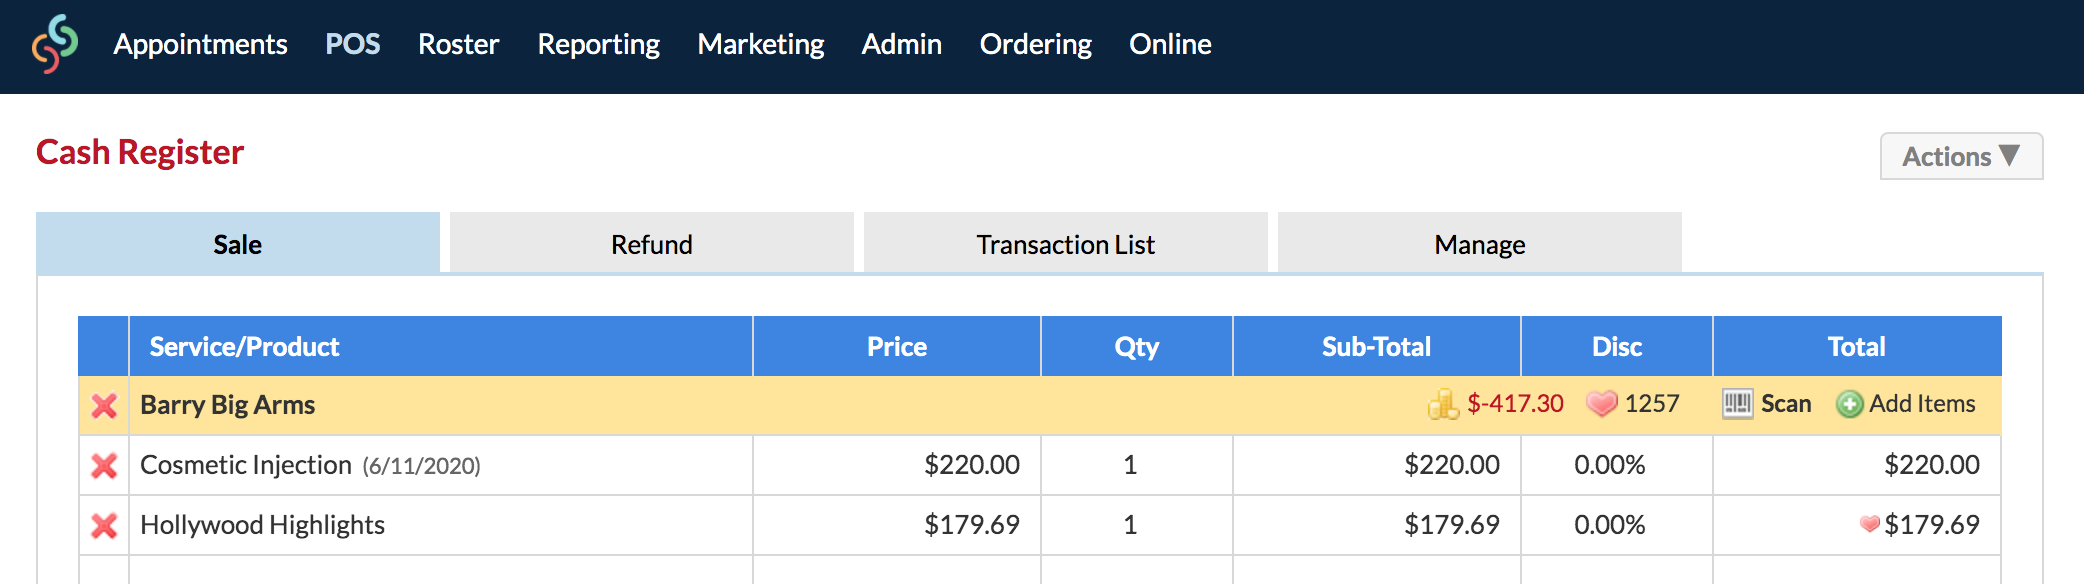Select the Manage tab
This screenshot has width=2084, height=584.
click(x=1480, y=244)
